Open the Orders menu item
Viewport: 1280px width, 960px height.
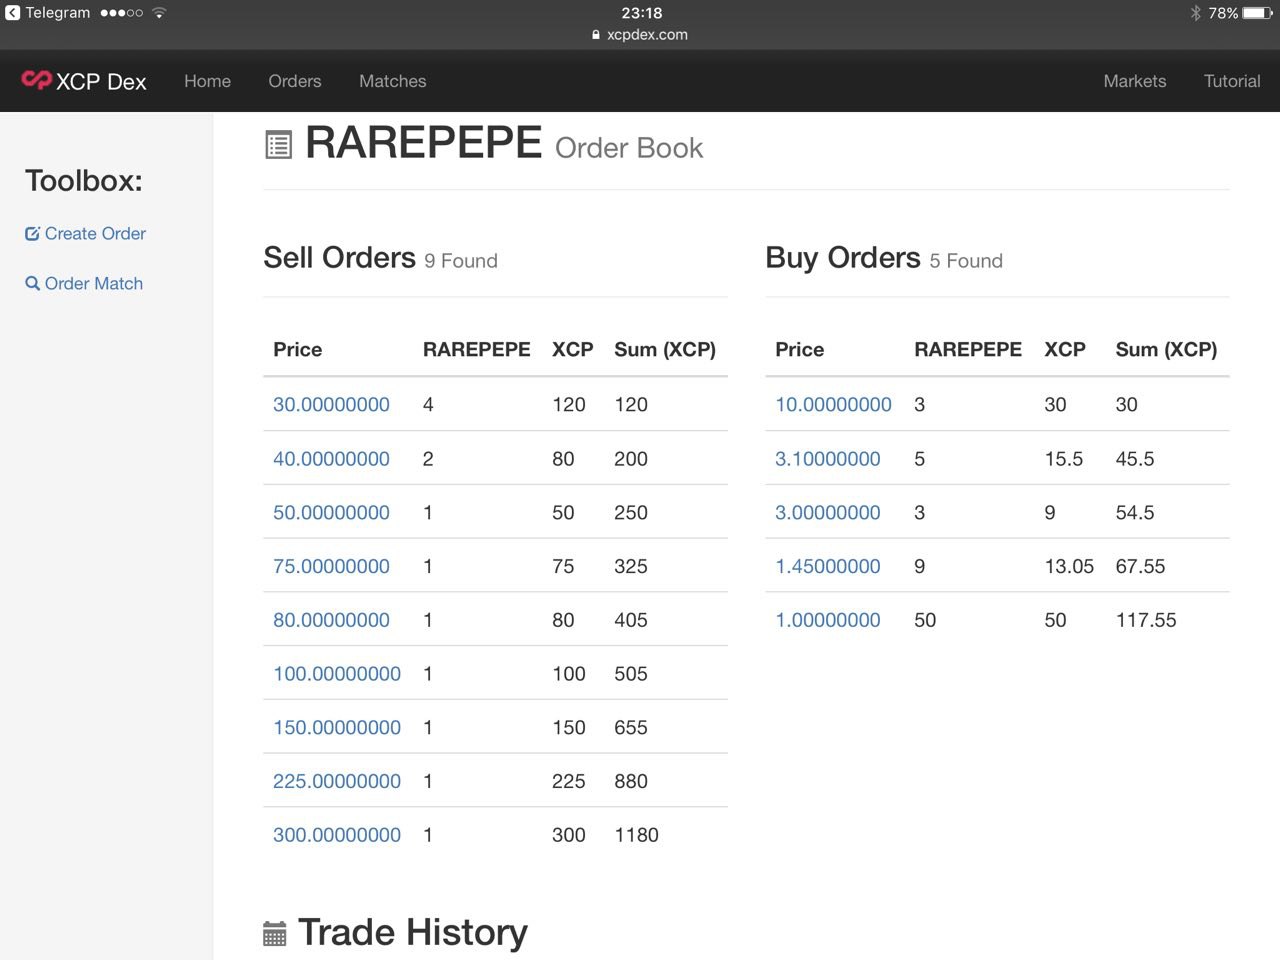tap(295, 81)
